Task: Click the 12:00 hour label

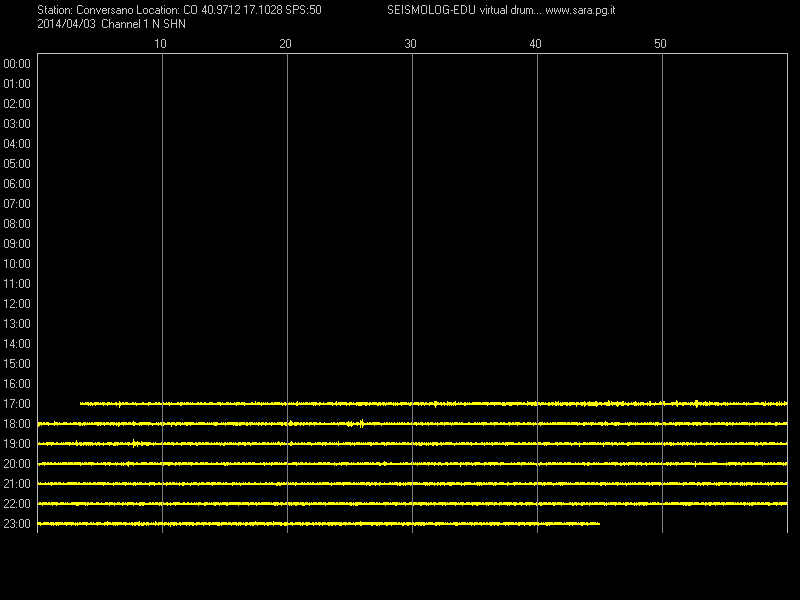Action: coord(17,304)
